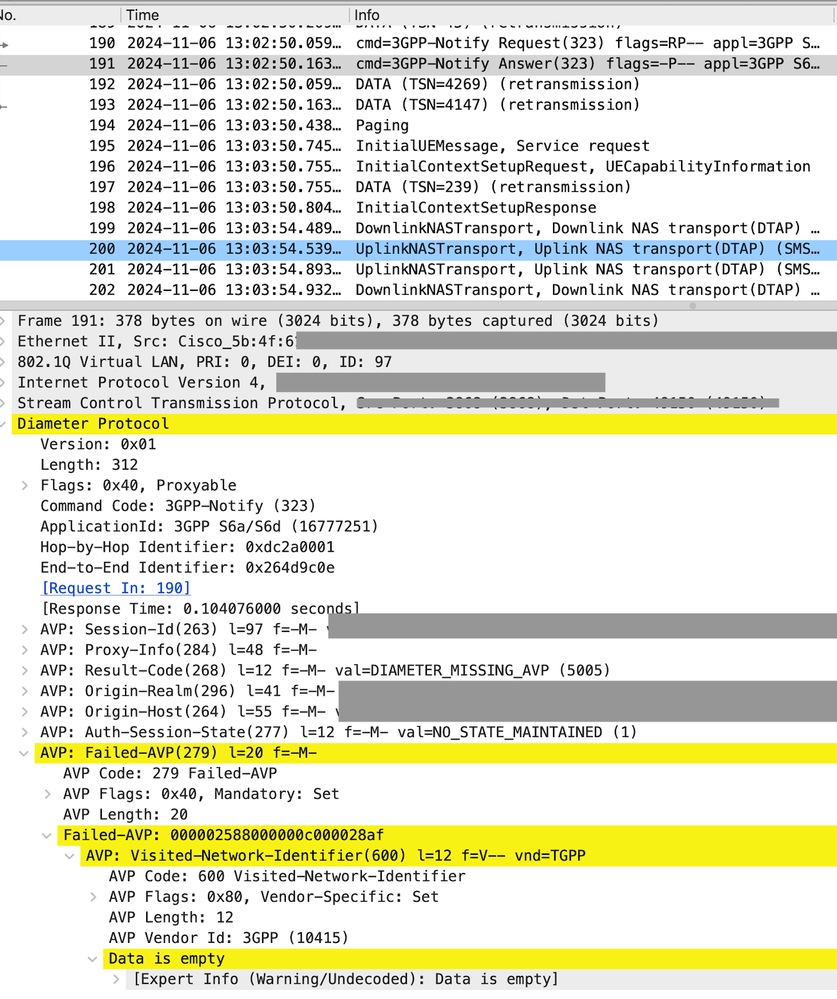This screenshot has height=999, width=837.
Task: Select packet 196 InitialContextSetupRequest
Action: pyautogui.click(x=418, y=166)
